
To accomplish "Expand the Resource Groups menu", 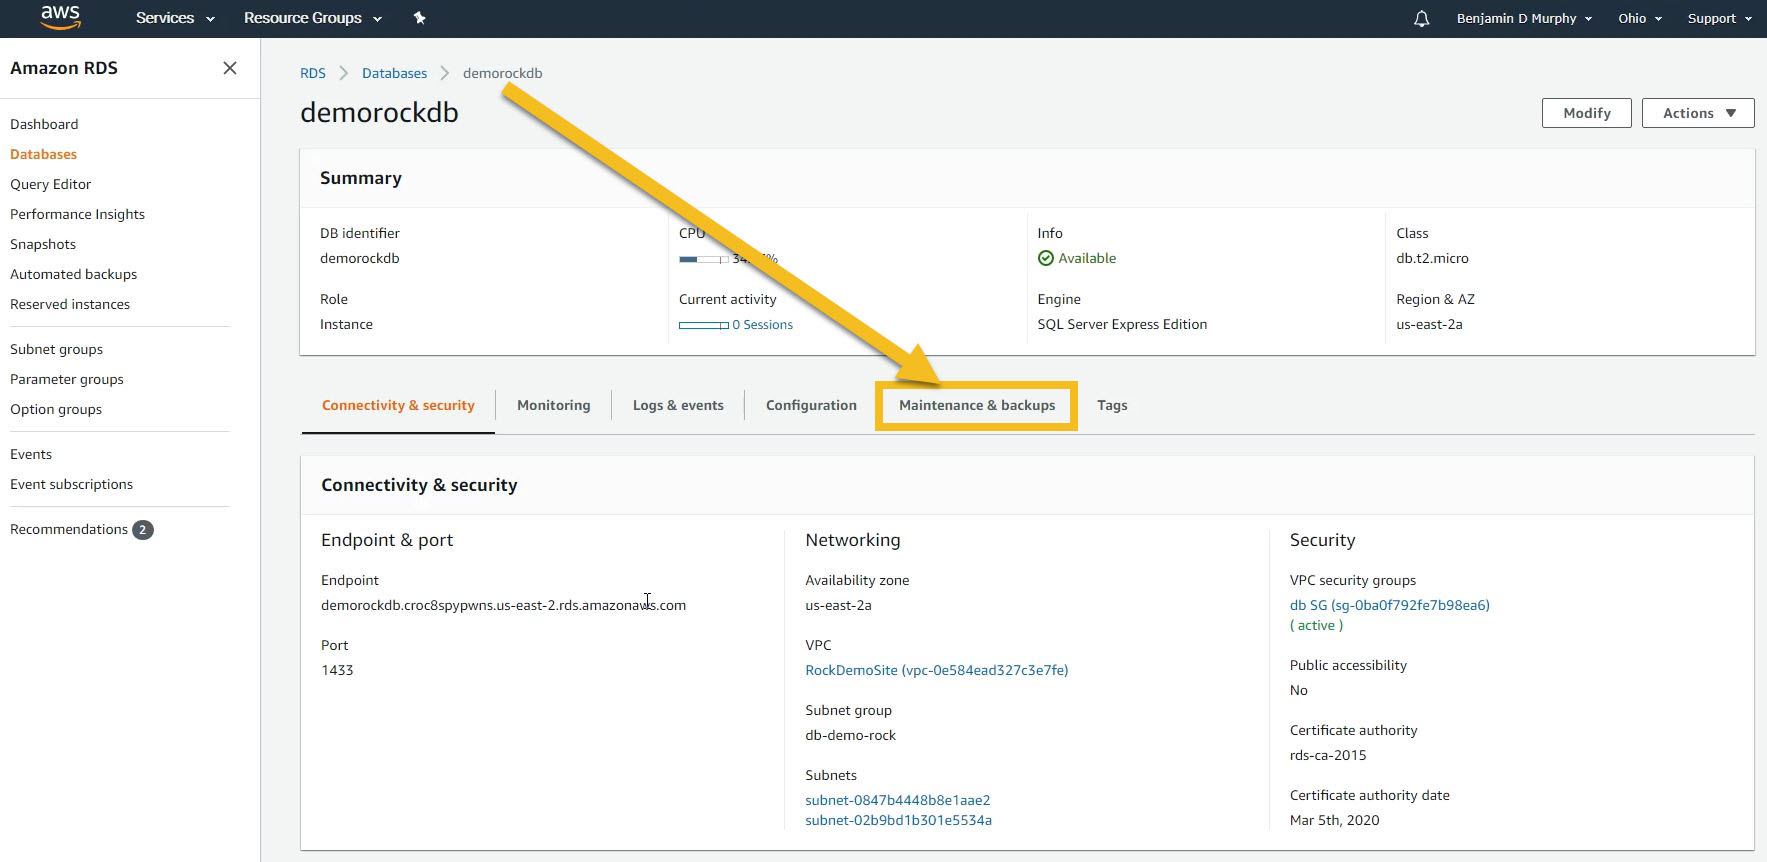I will click(313, 18).
